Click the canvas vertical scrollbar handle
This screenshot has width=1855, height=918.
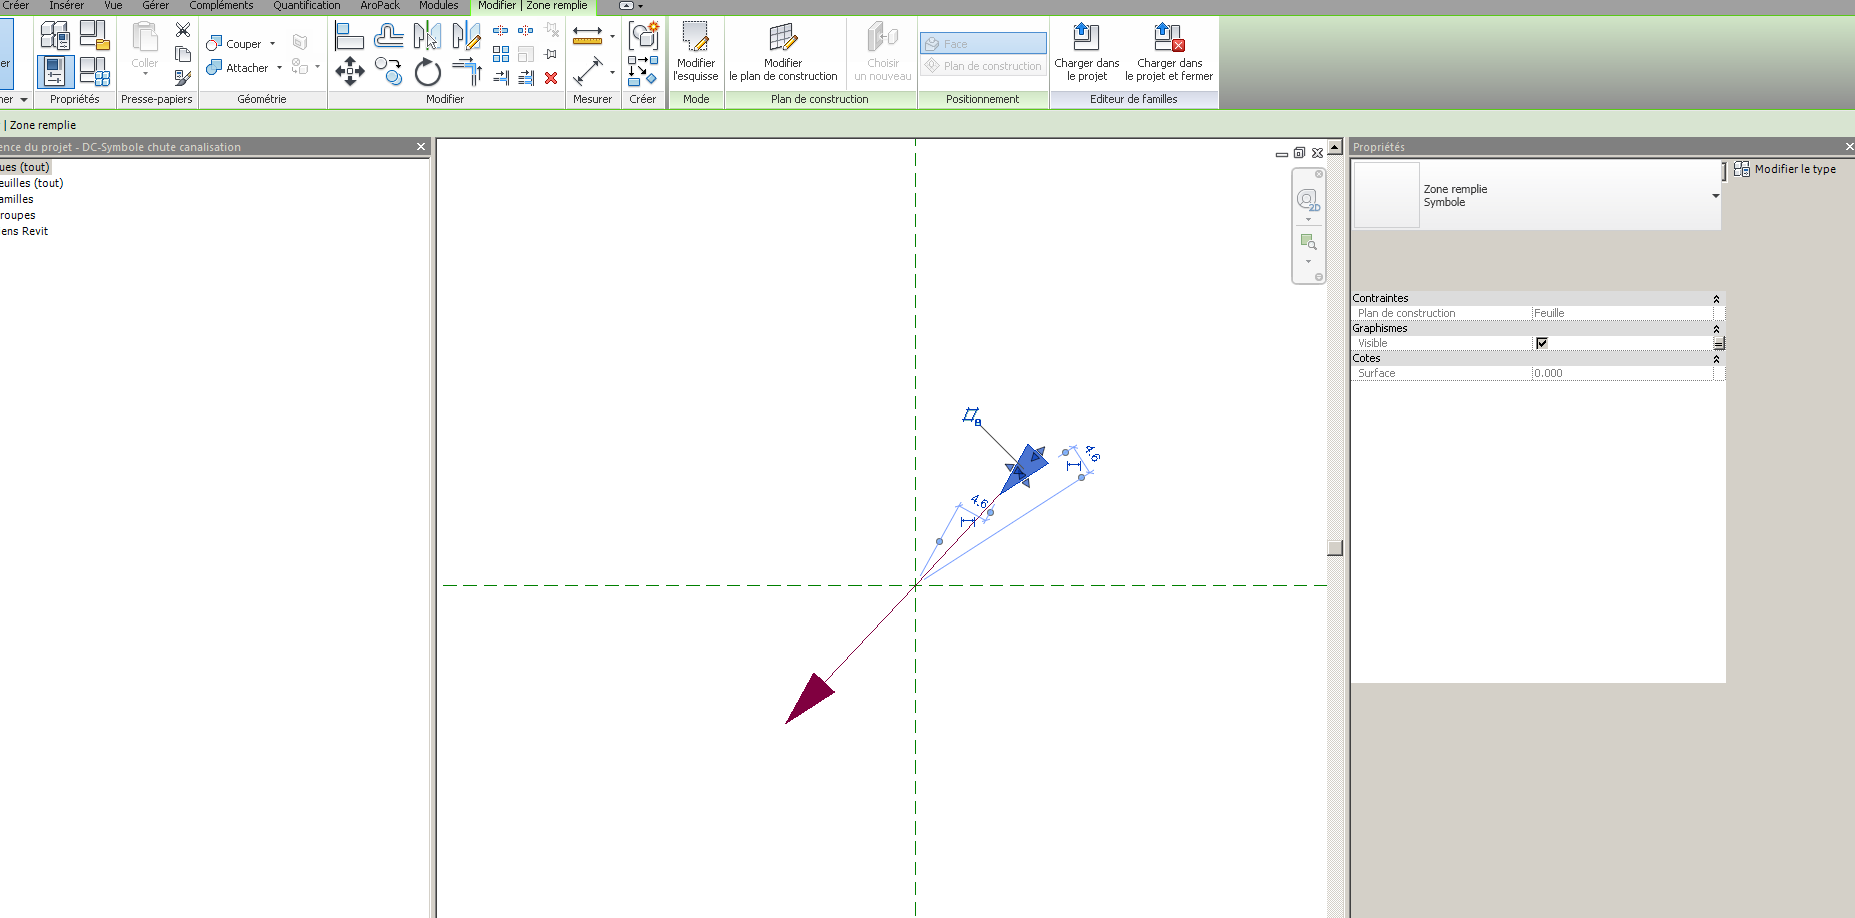click(x=1334, y=547)
